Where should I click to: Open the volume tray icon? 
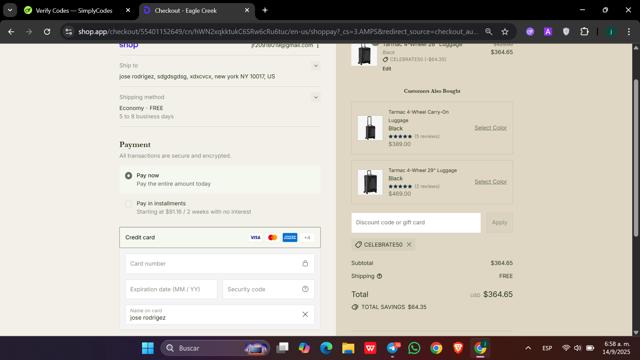pos(578,348)
